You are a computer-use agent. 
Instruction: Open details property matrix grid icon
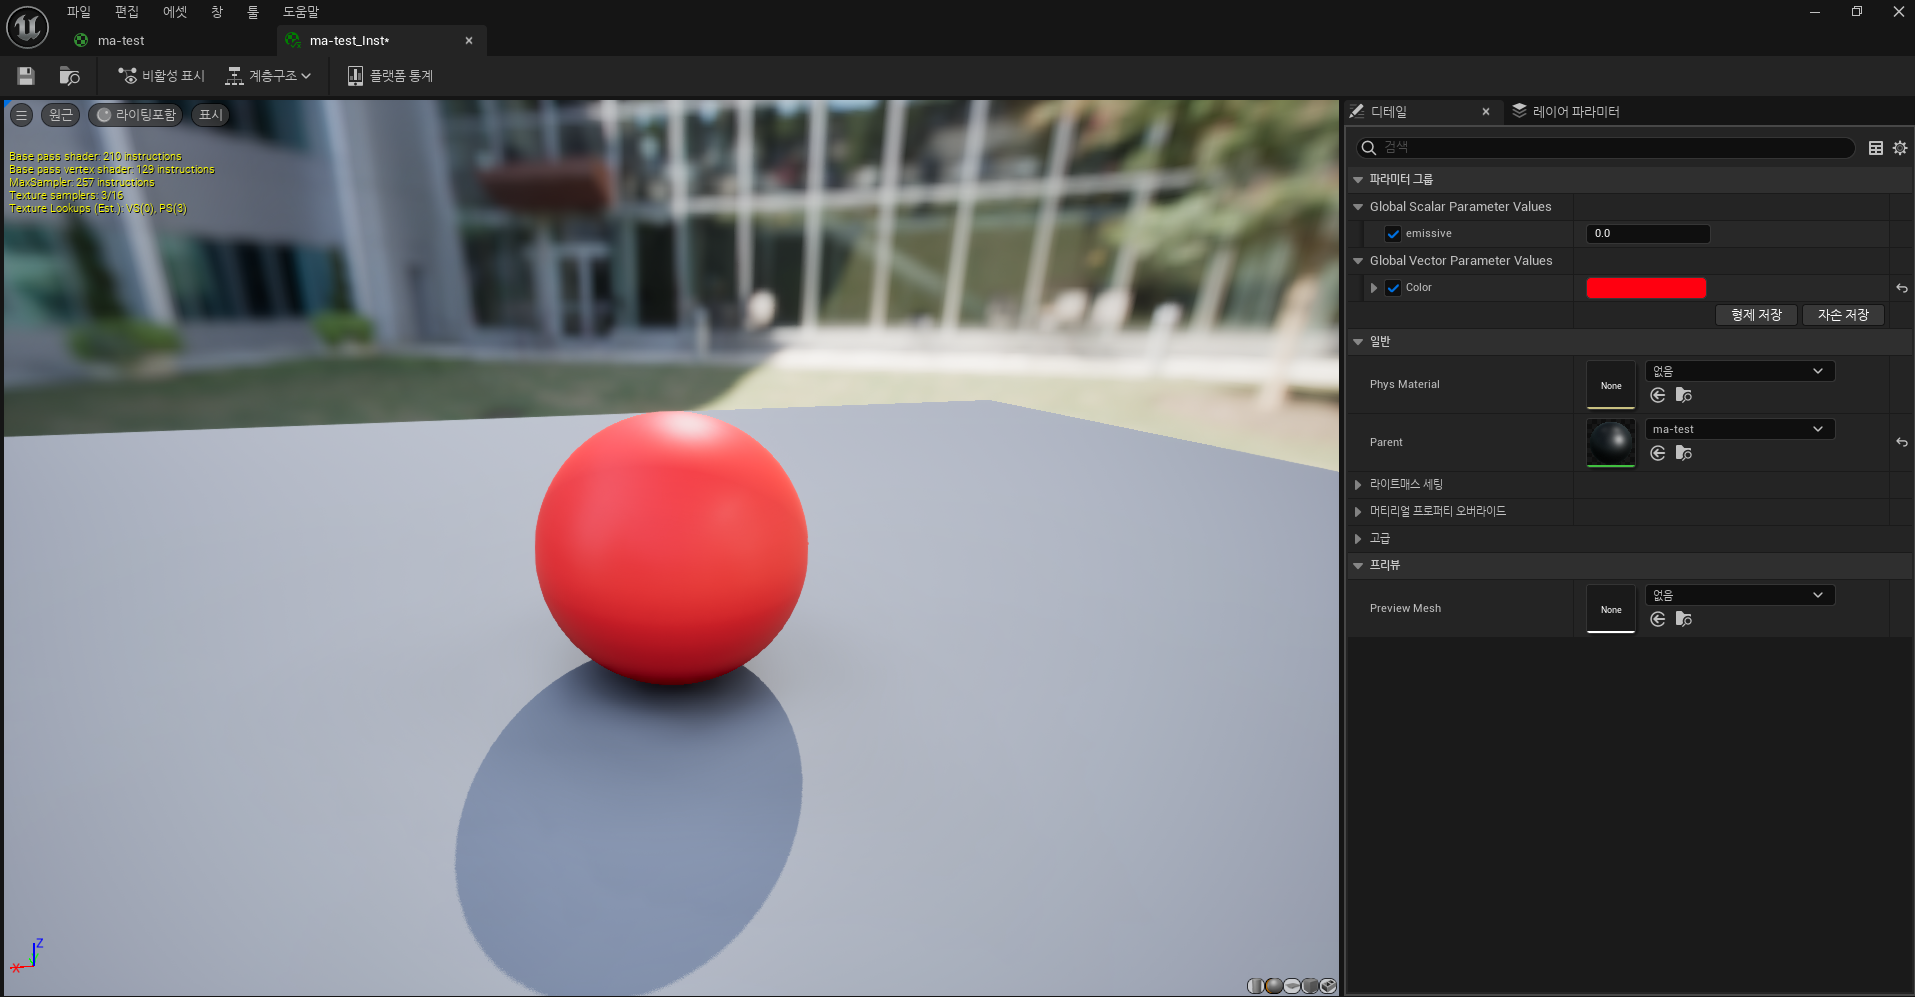[x=1876, y=148]
